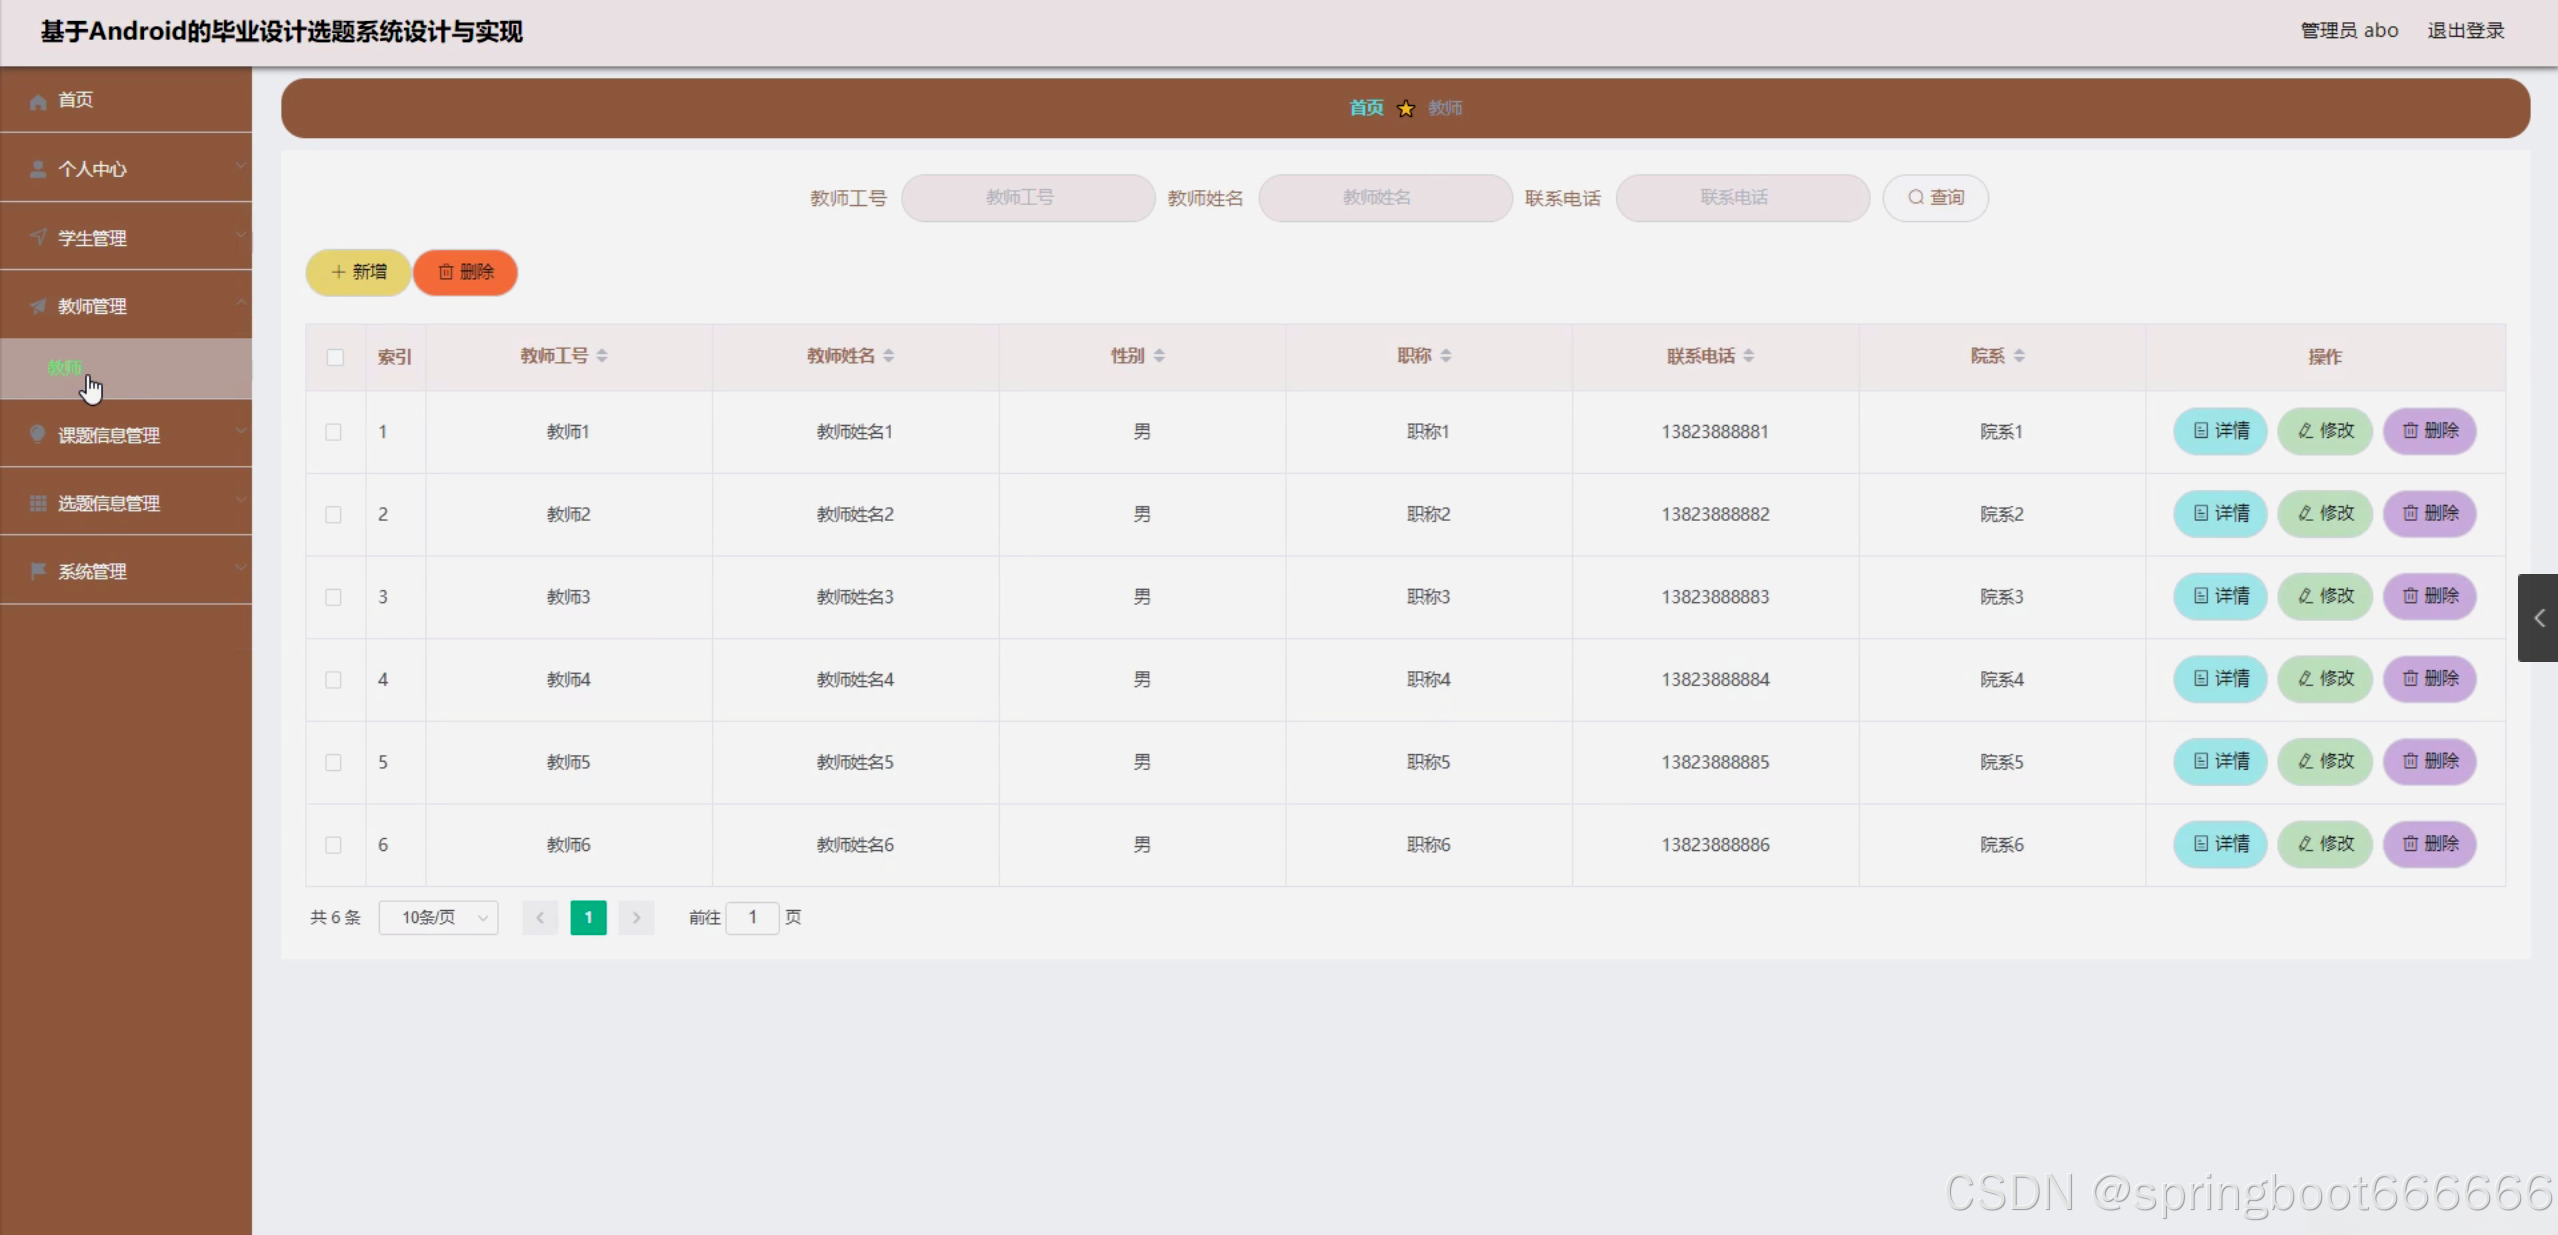Viewport: 2558px width, 1235px height.
Task: Select 教师 submenu item
Action: point(66,368)
